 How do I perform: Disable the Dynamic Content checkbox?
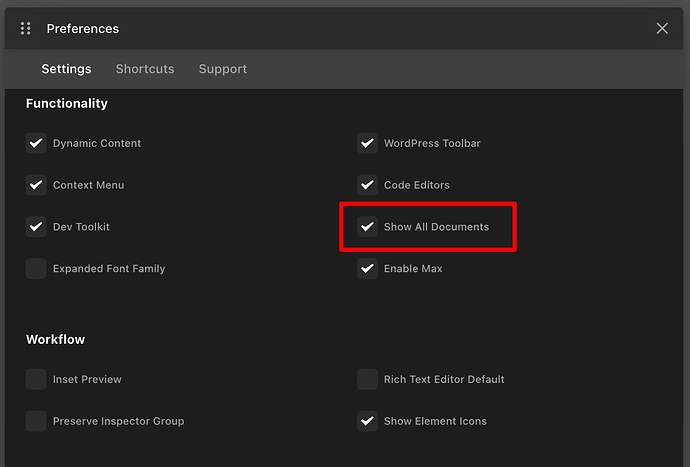pyautogui.click(x=36, y=143)
